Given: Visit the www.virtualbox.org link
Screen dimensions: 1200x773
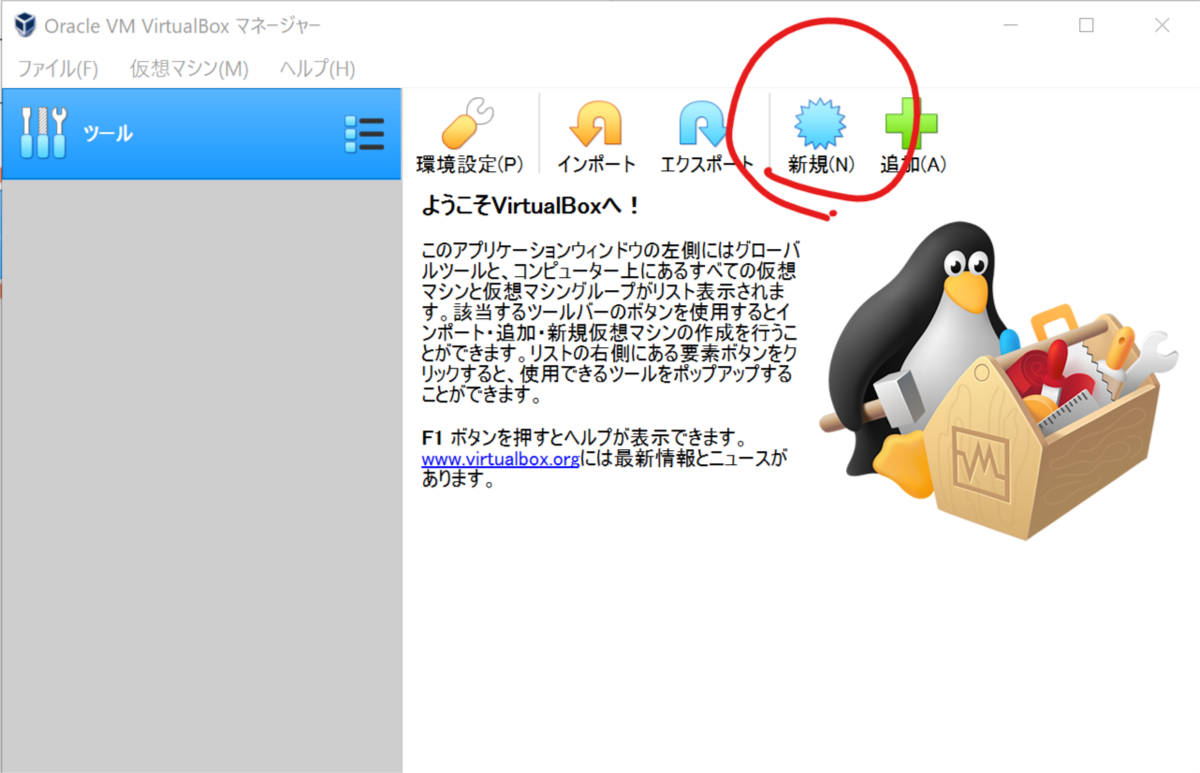Looking at the screenshot, I should tap(500, 460).
